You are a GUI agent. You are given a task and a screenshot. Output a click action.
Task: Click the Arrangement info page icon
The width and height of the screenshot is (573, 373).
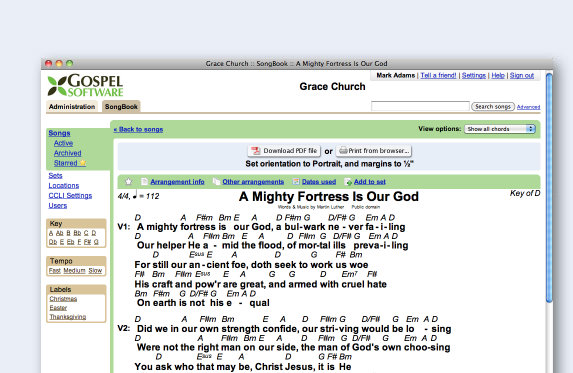(144, 182)
